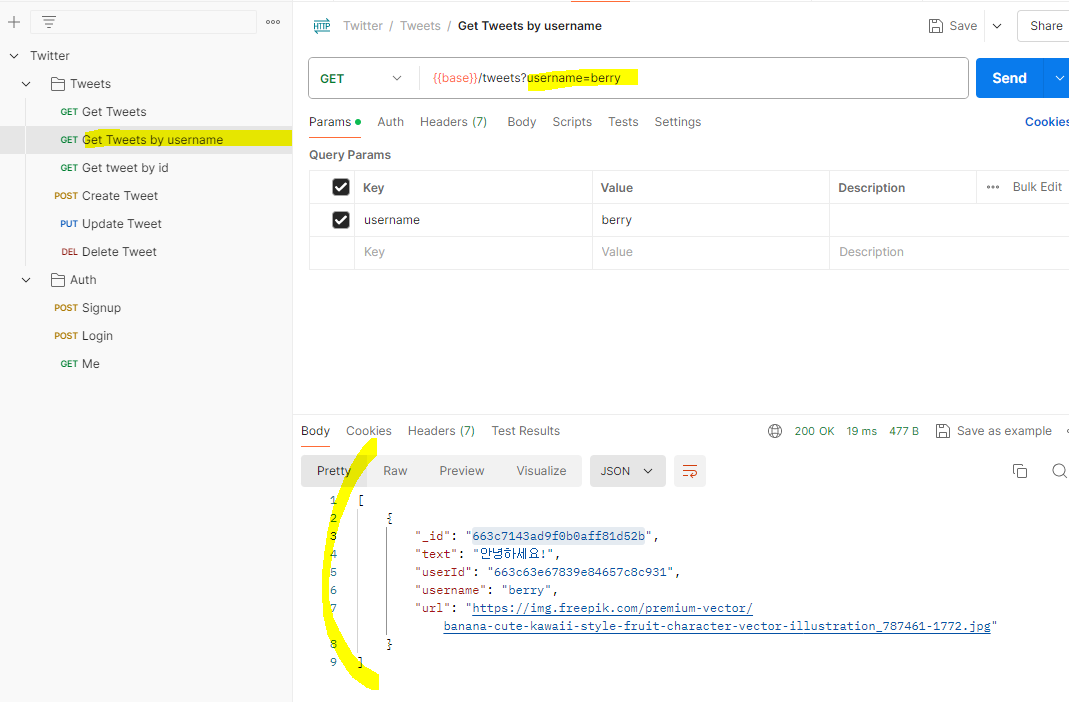This screenshot has height=702, width=1069.
Task: Switch to the request Auth tab
Action: tap(391, 122)
